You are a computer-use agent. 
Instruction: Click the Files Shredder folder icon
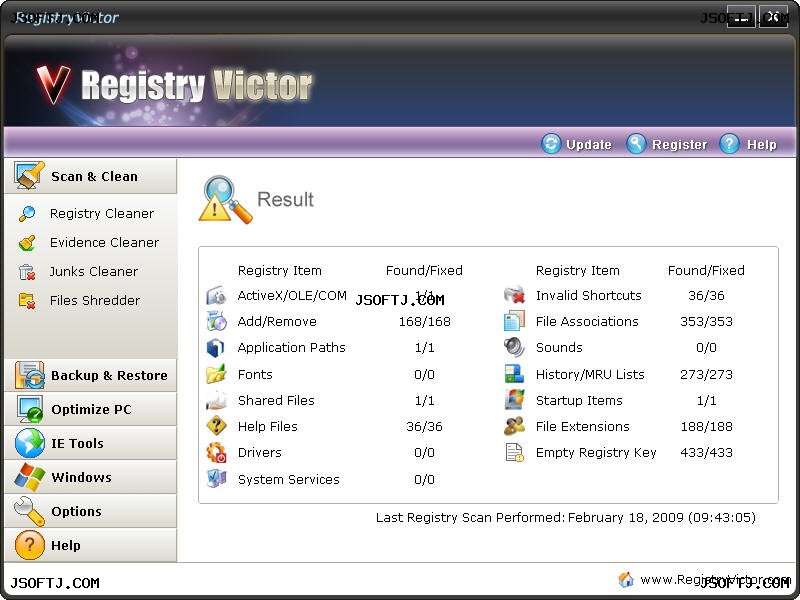[x=27, y=301]
